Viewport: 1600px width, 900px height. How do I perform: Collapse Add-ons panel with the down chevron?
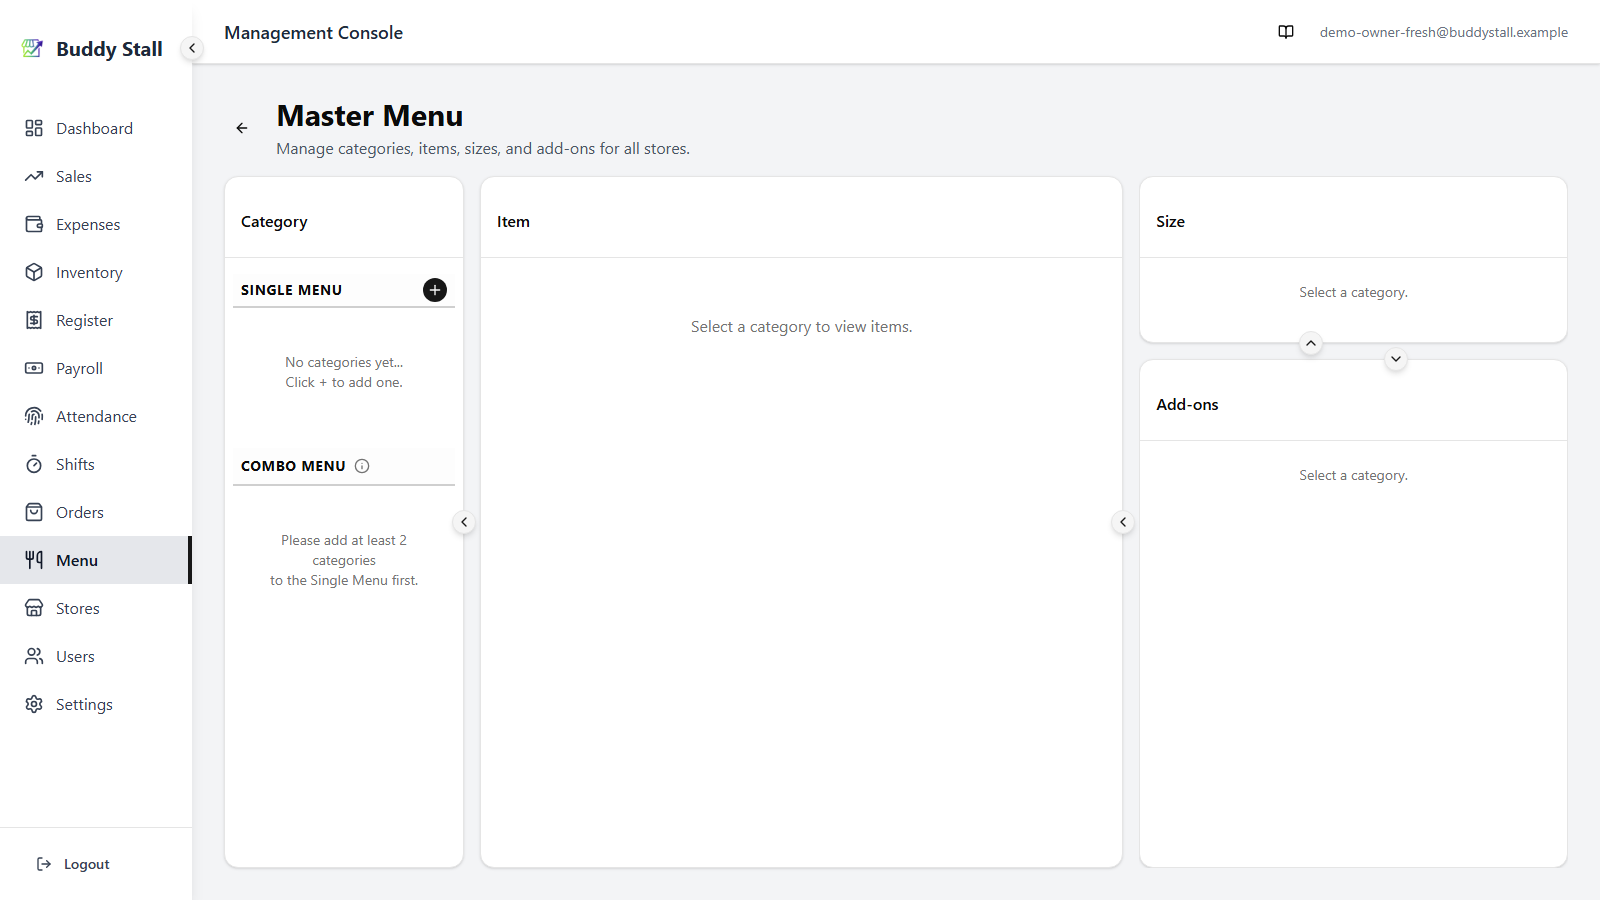(1396, 359)
